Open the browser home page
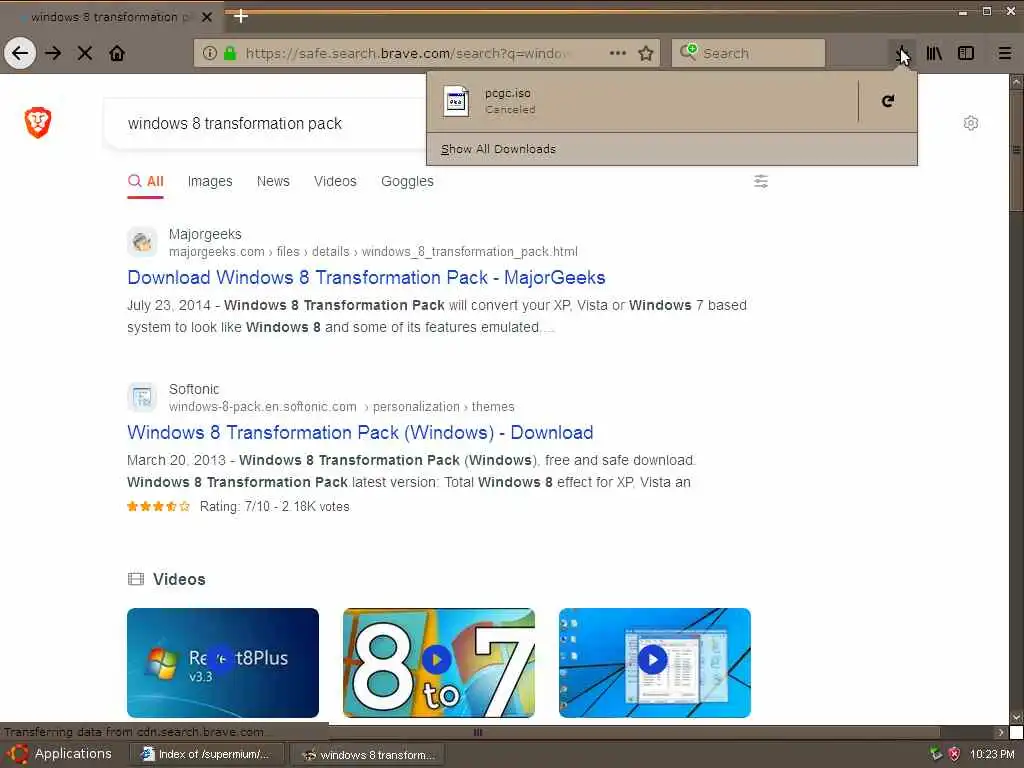Screen dimensions: 1024x768 (x=117, y=53)
